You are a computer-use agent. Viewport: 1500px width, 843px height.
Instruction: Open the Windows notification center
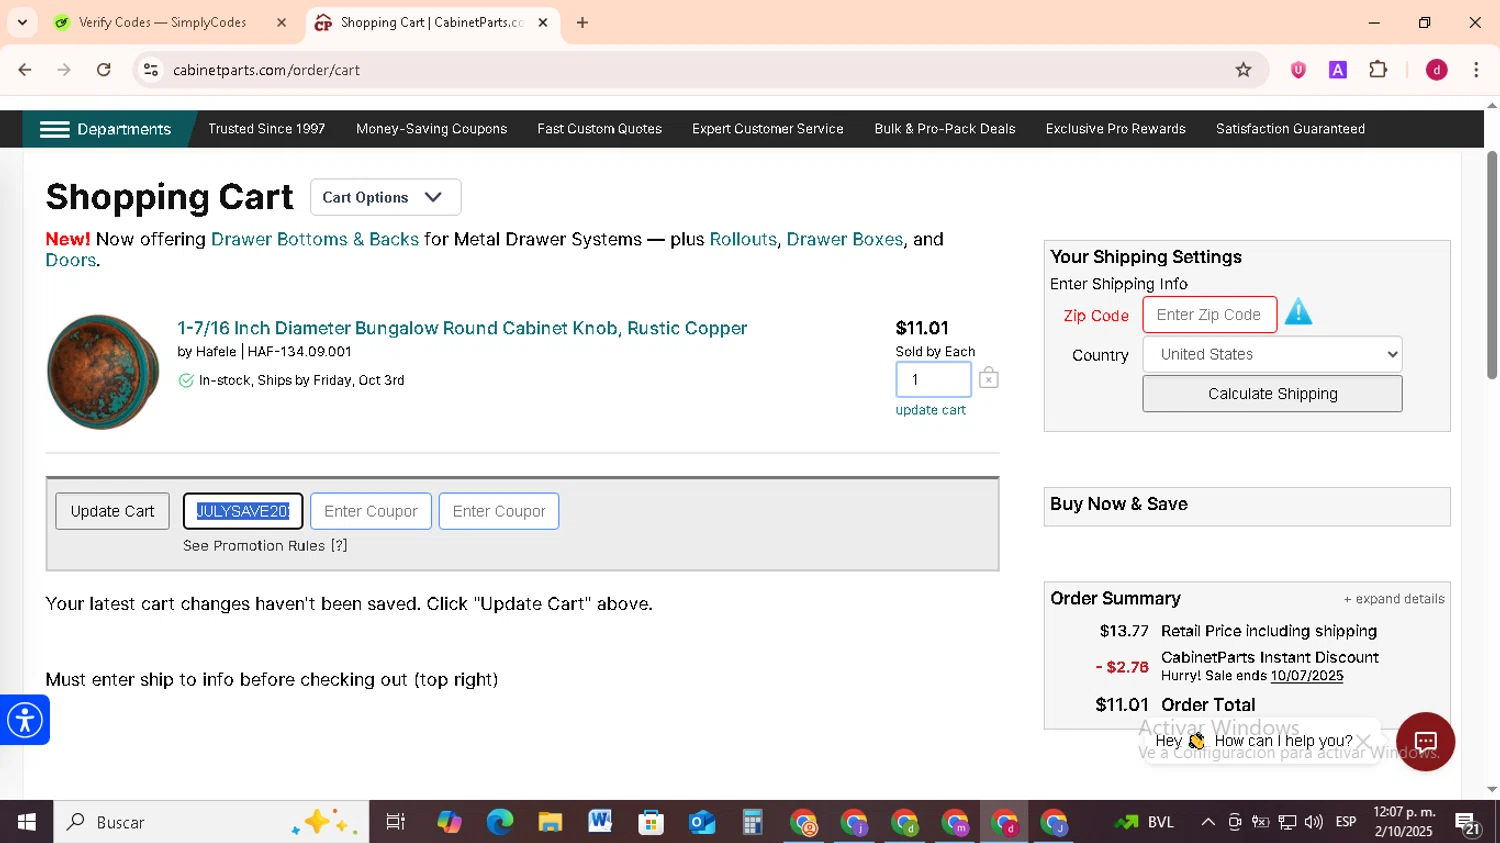(1468, 823)
